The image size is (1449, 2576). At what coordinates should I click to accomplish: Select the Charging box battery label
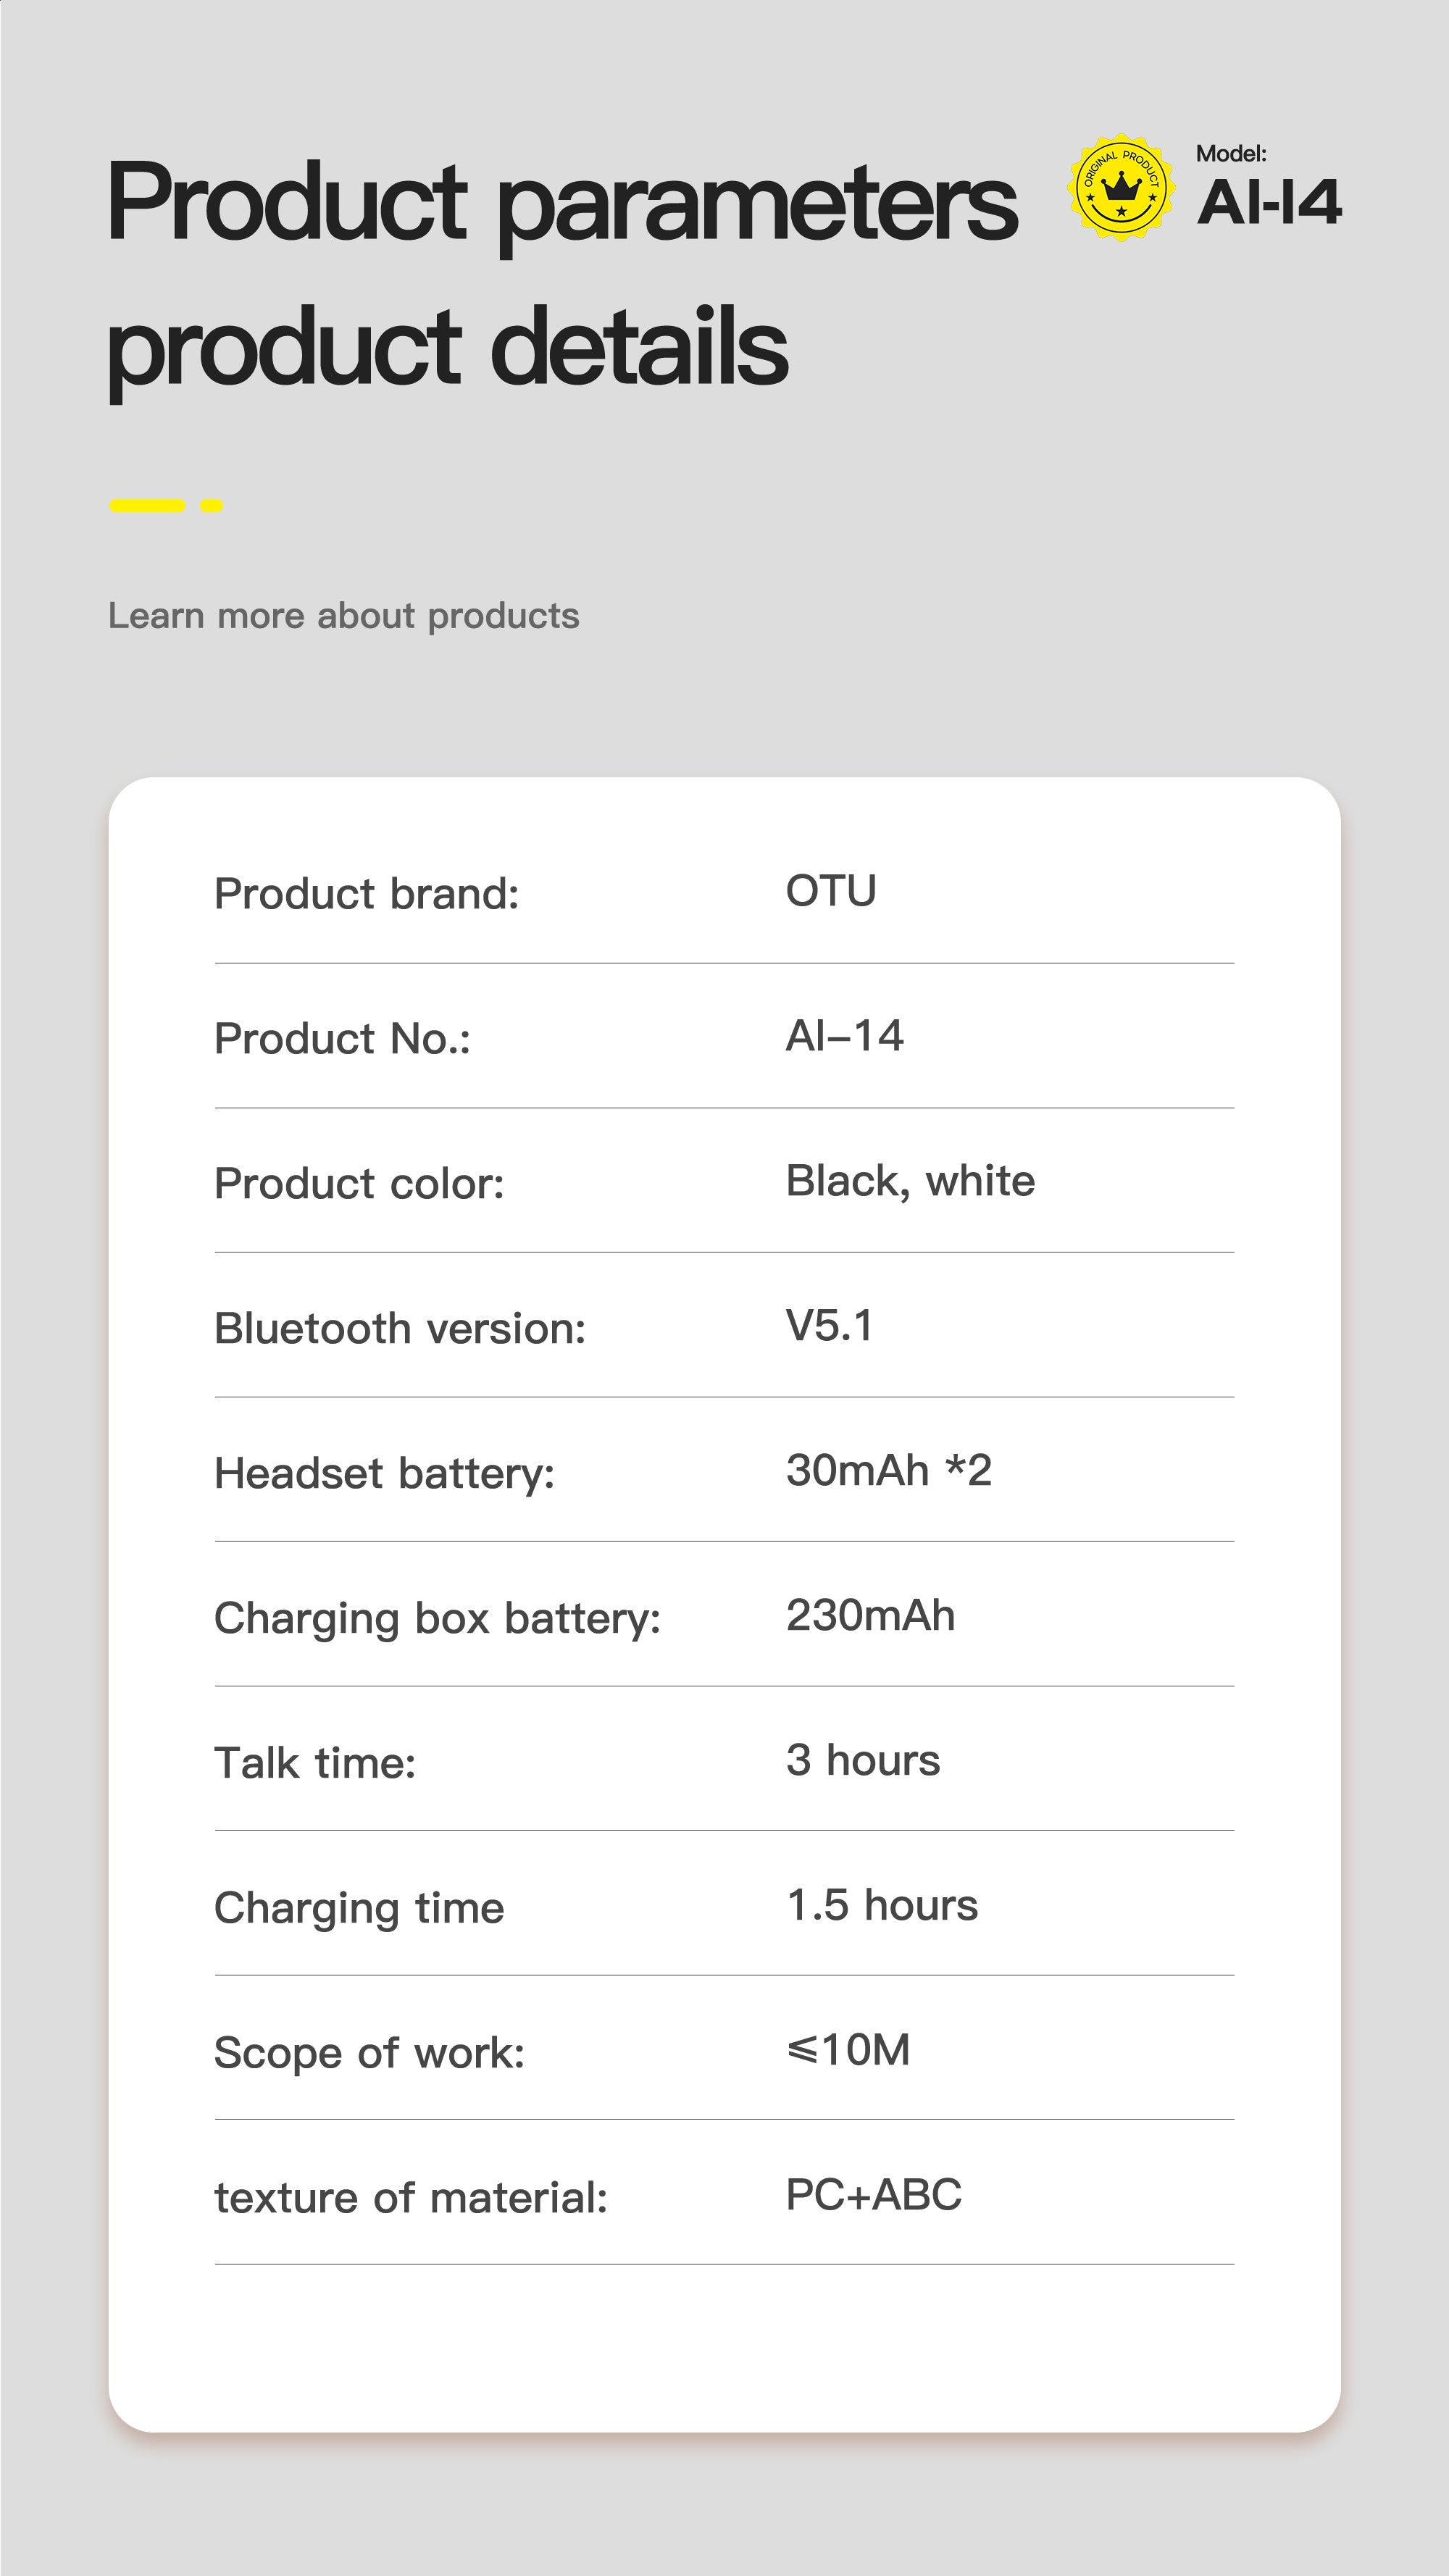pyautogui.click(x=437, y=1618)
